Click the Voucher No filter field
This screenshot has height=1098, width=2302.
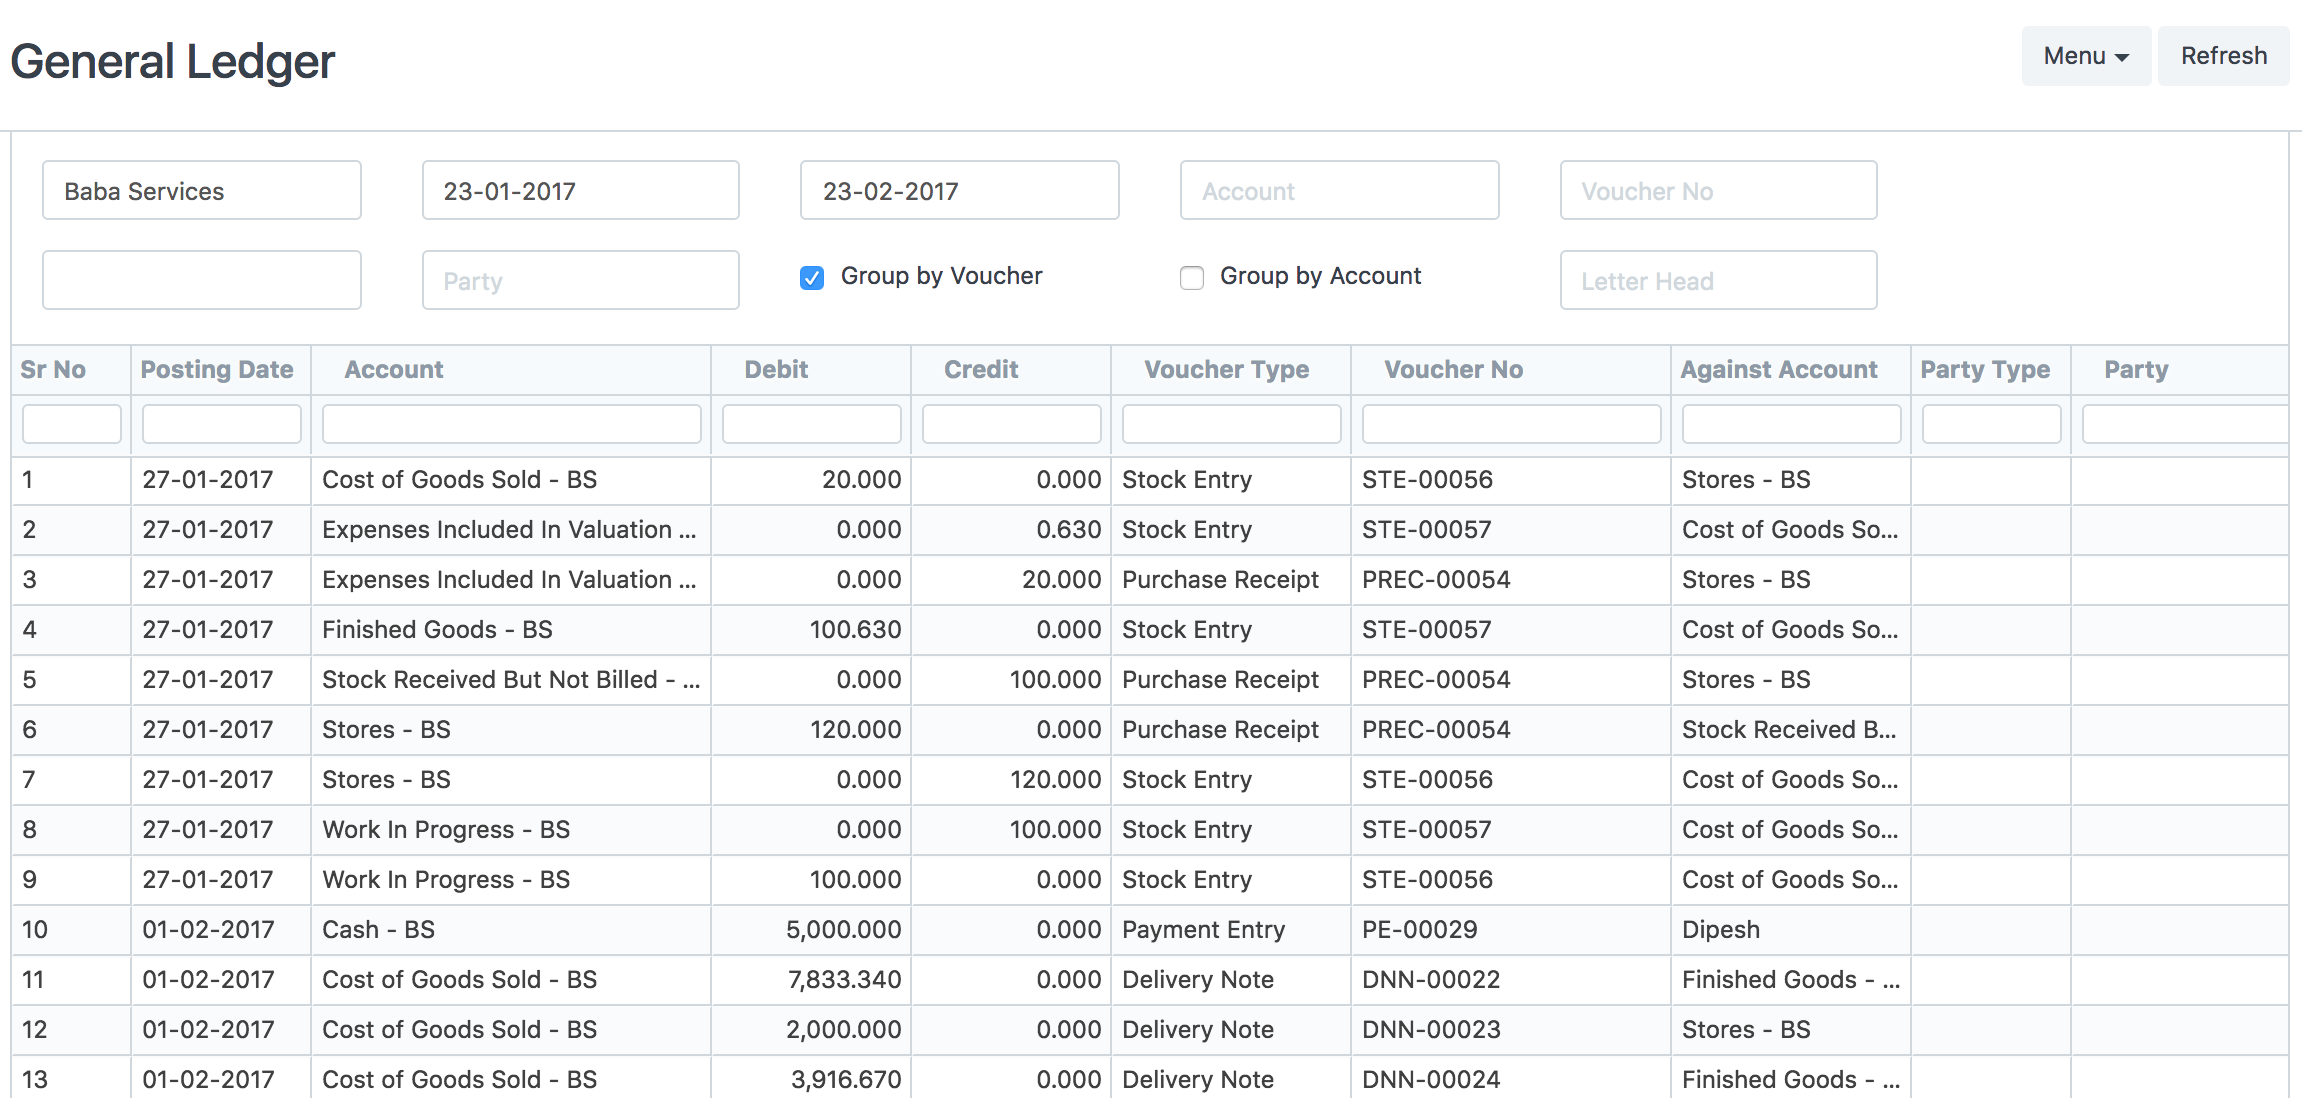[1717, 190]
